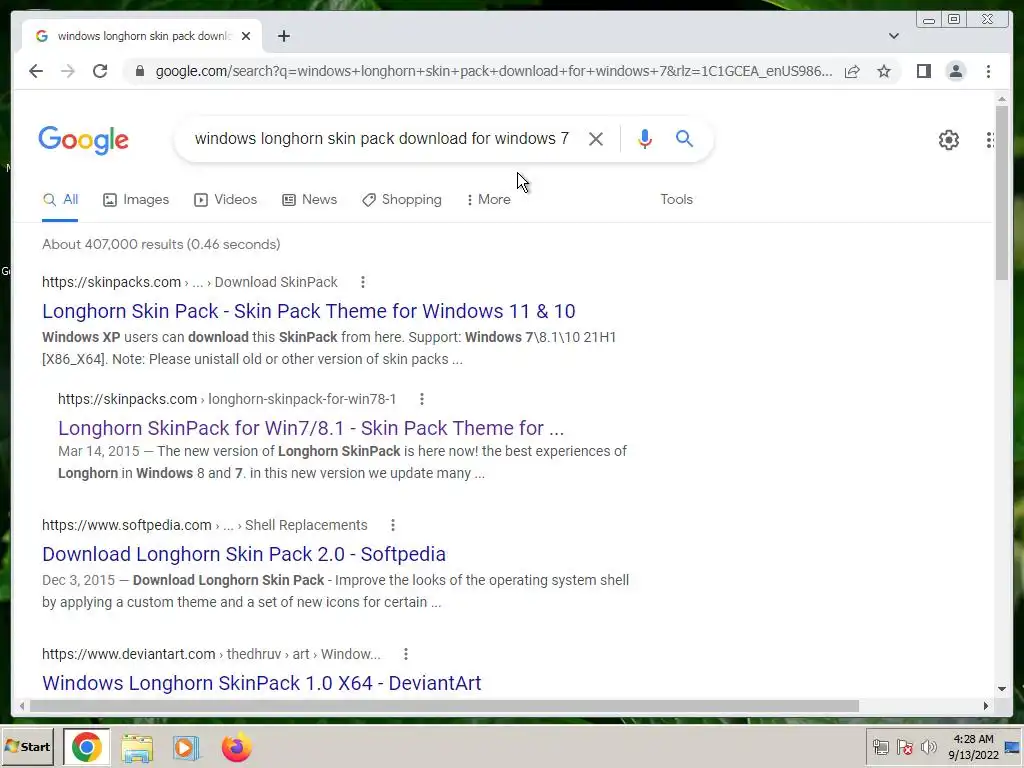Image resolution: width=1024 pixels, height=768 pixels.
Task: Open the network tray icon
Action: pos(880,747)
